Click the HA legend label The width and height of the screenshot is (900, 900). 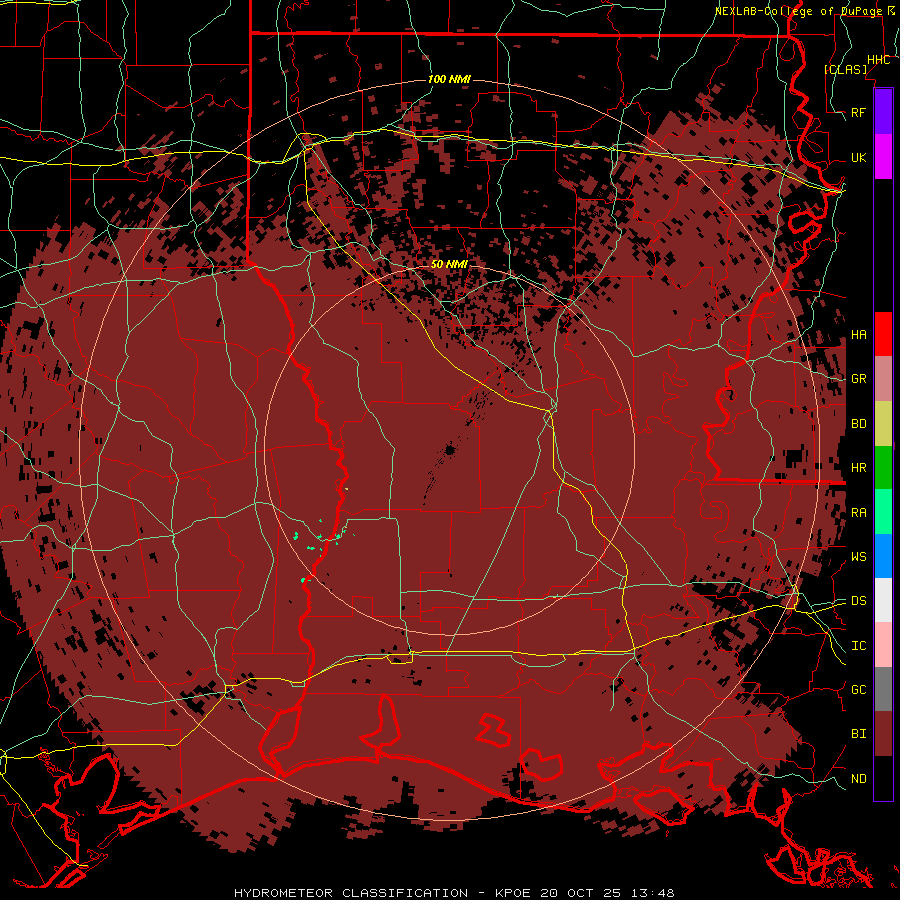[x=859, y=334]
